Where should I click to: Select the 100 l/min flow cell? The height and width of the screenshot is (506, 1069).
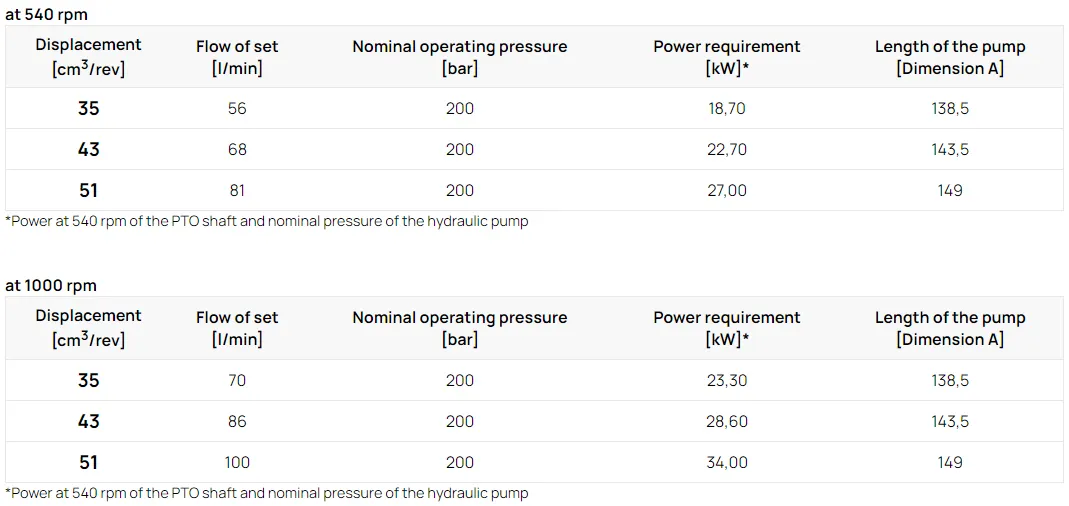237,462
